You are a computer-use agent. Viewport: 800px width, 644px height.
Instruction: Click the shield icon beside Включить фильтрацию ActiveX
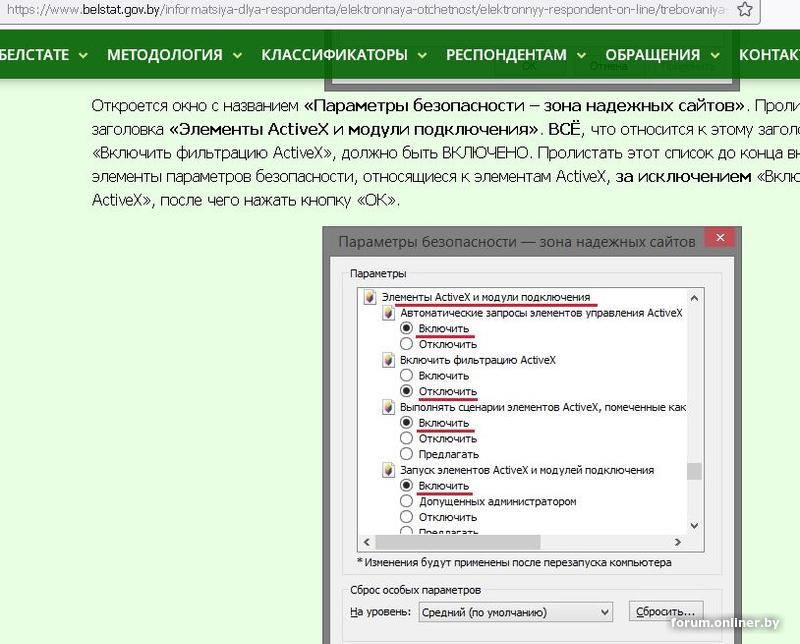pyautogui.click(x=388, y=360)
